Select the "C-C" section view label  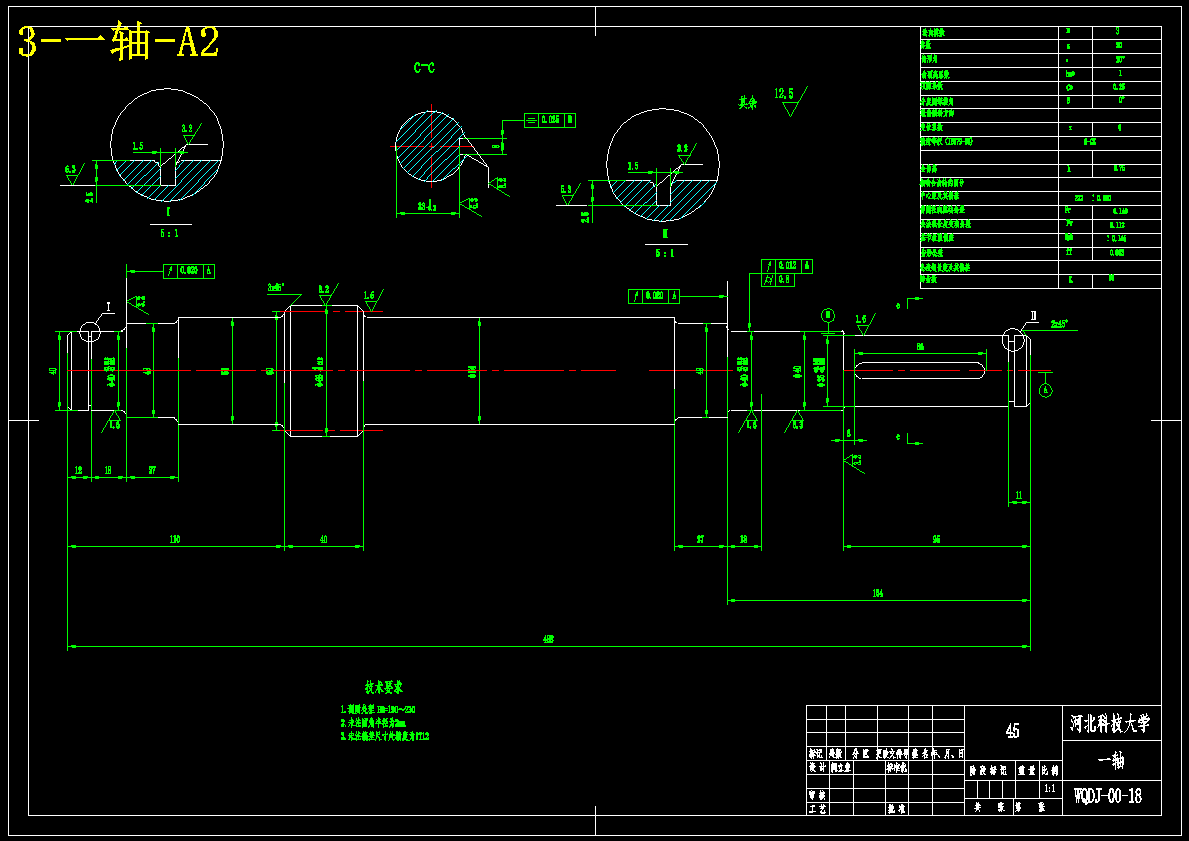(x=424, y=68)
